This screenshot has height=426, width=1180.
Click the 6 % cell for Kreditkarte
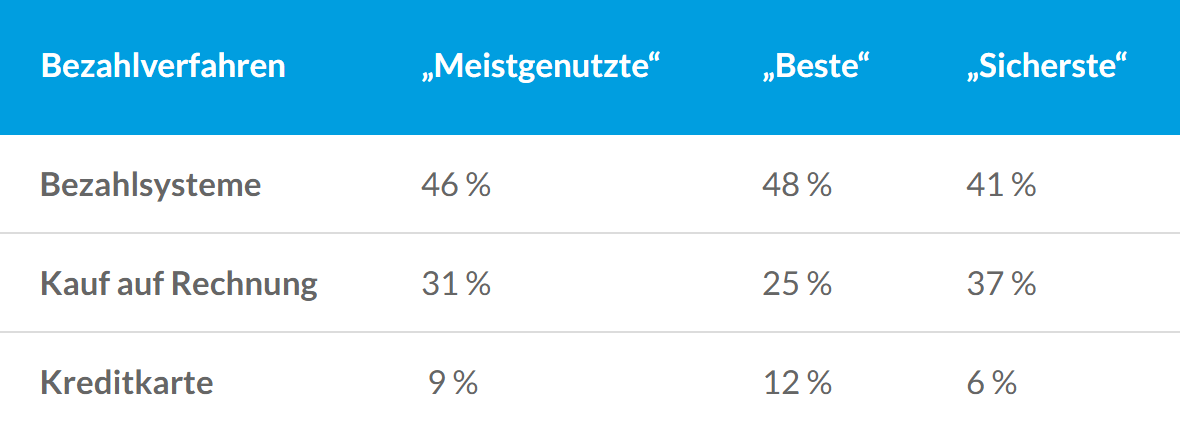(992, 383)
